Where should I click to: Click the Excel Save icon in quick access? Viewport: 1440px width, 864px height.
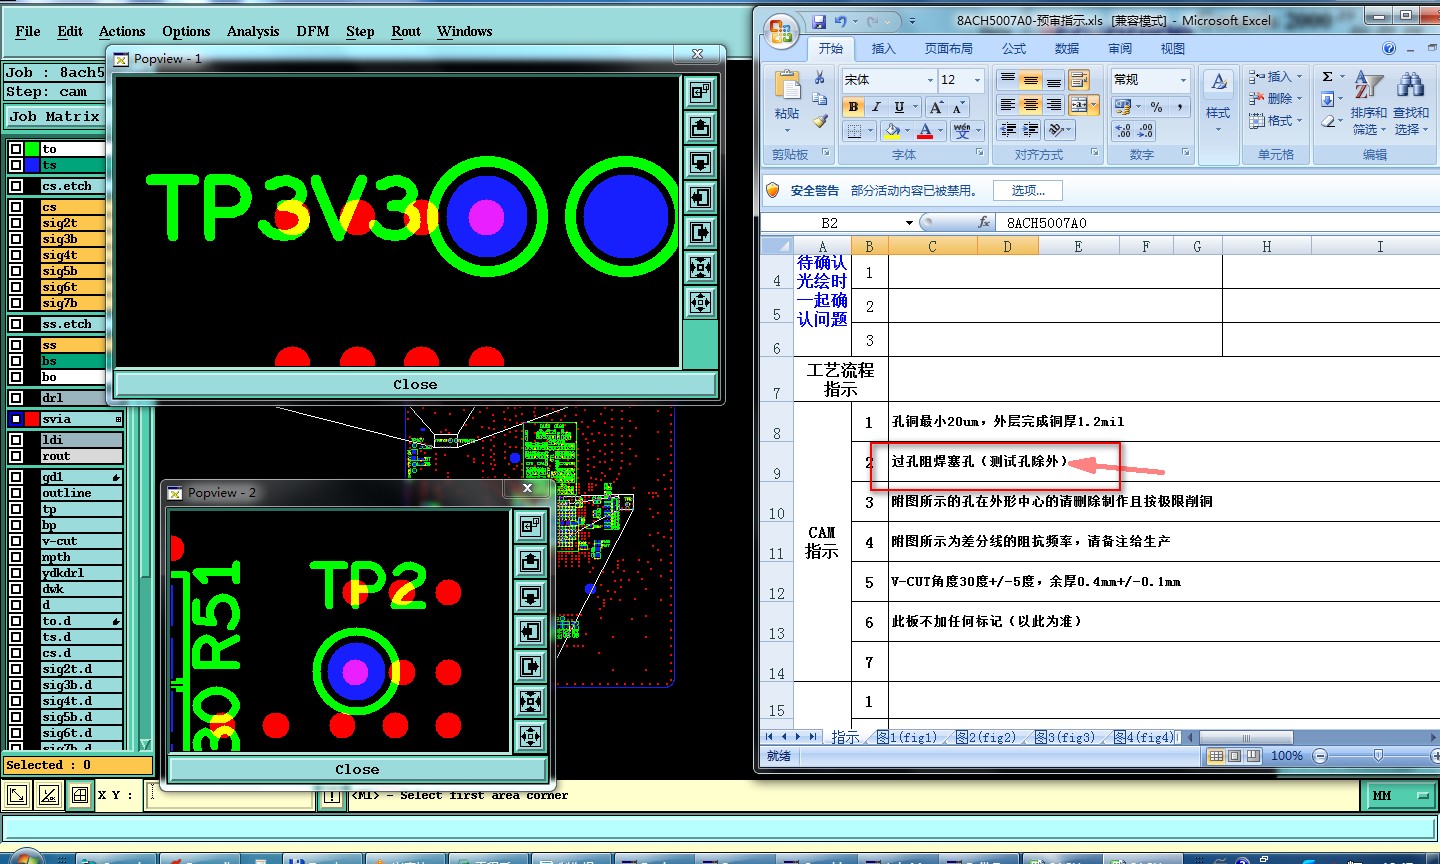coord(819,21)
